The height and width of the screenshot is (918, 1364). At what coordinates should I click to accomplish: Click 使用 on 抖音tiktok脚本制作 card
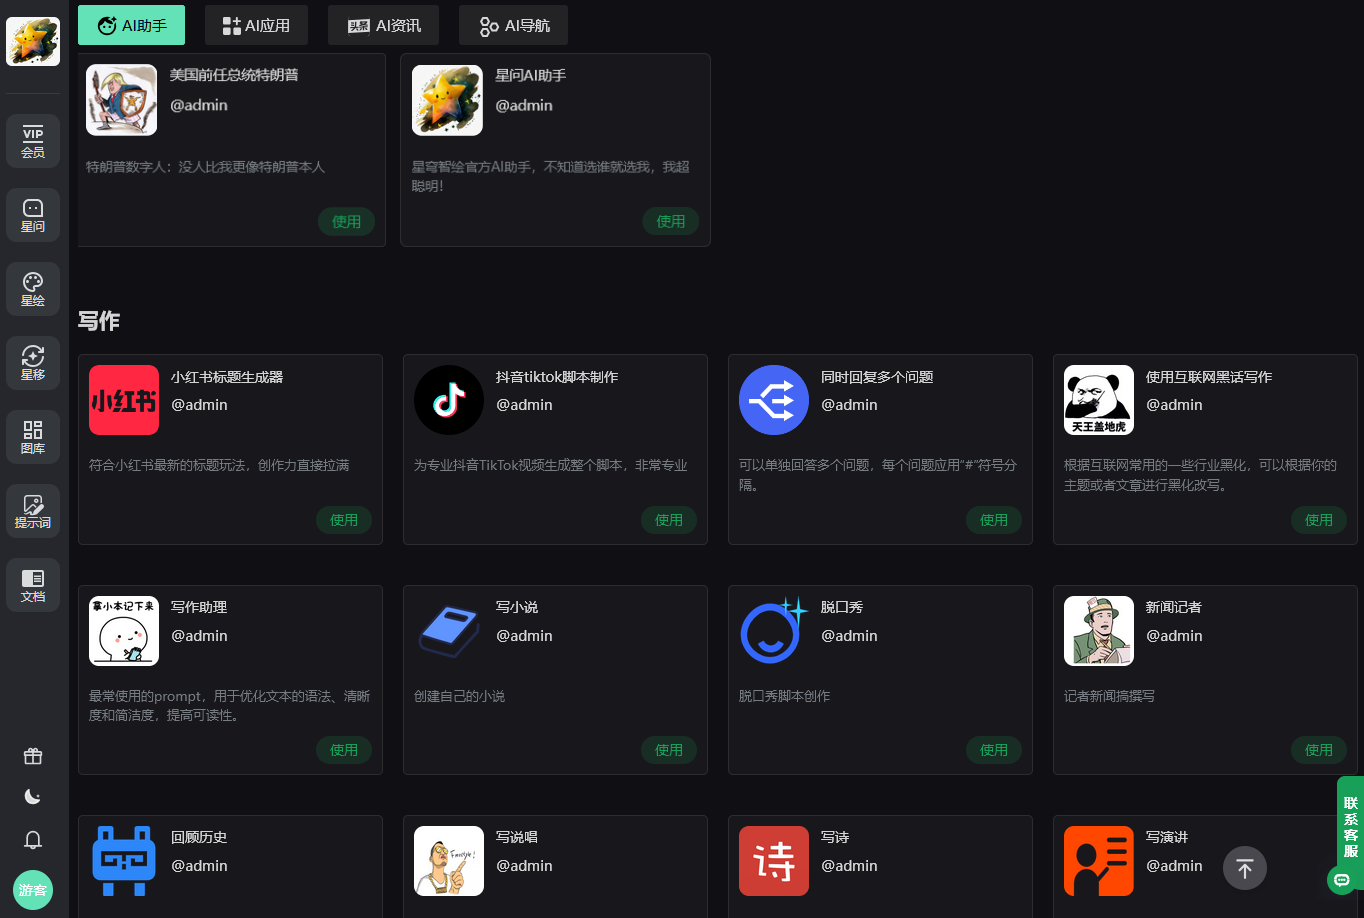point(669,520)
